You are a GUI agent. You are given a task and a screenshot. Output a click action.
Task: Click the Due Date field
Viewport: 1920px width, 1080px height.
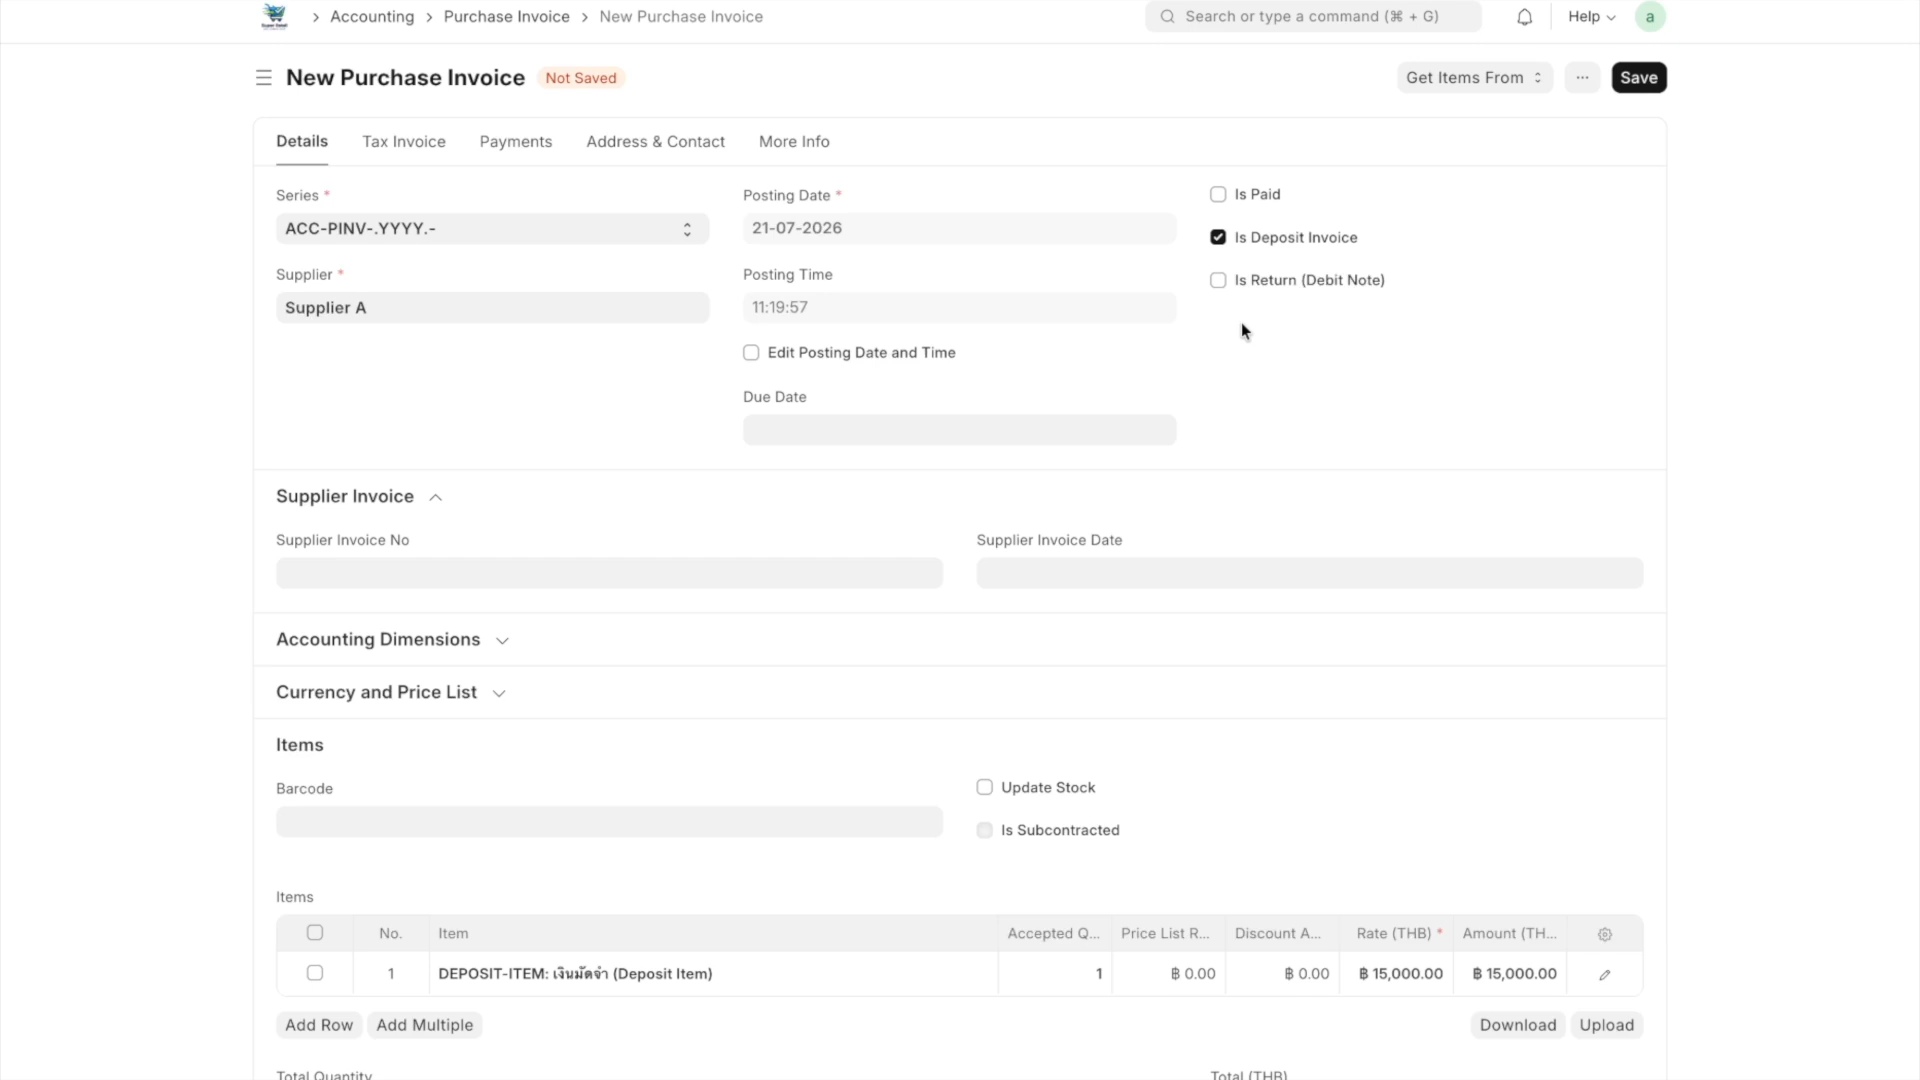960,431
